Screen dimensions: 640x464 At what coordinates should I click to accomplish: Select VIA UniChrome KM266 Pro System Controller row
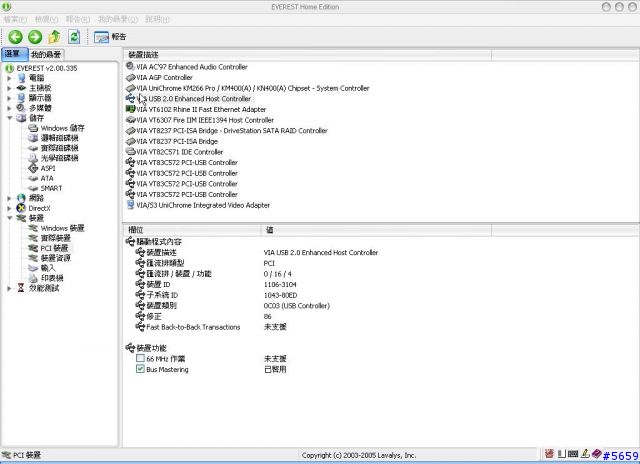coord(253,88)
